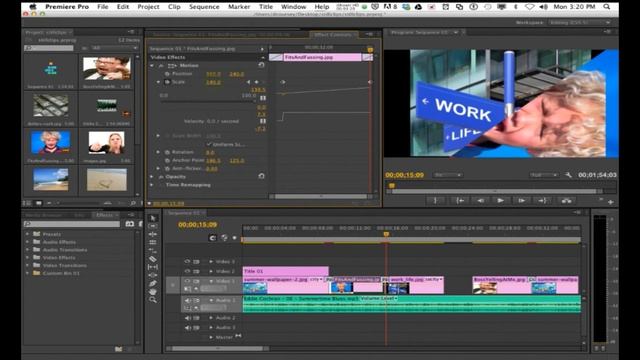Image resolution: width=640 pixels, height=360 pixels.
Task: Hide Video 3 track eye
Action: pyautogui.click(x=187, y=261)
